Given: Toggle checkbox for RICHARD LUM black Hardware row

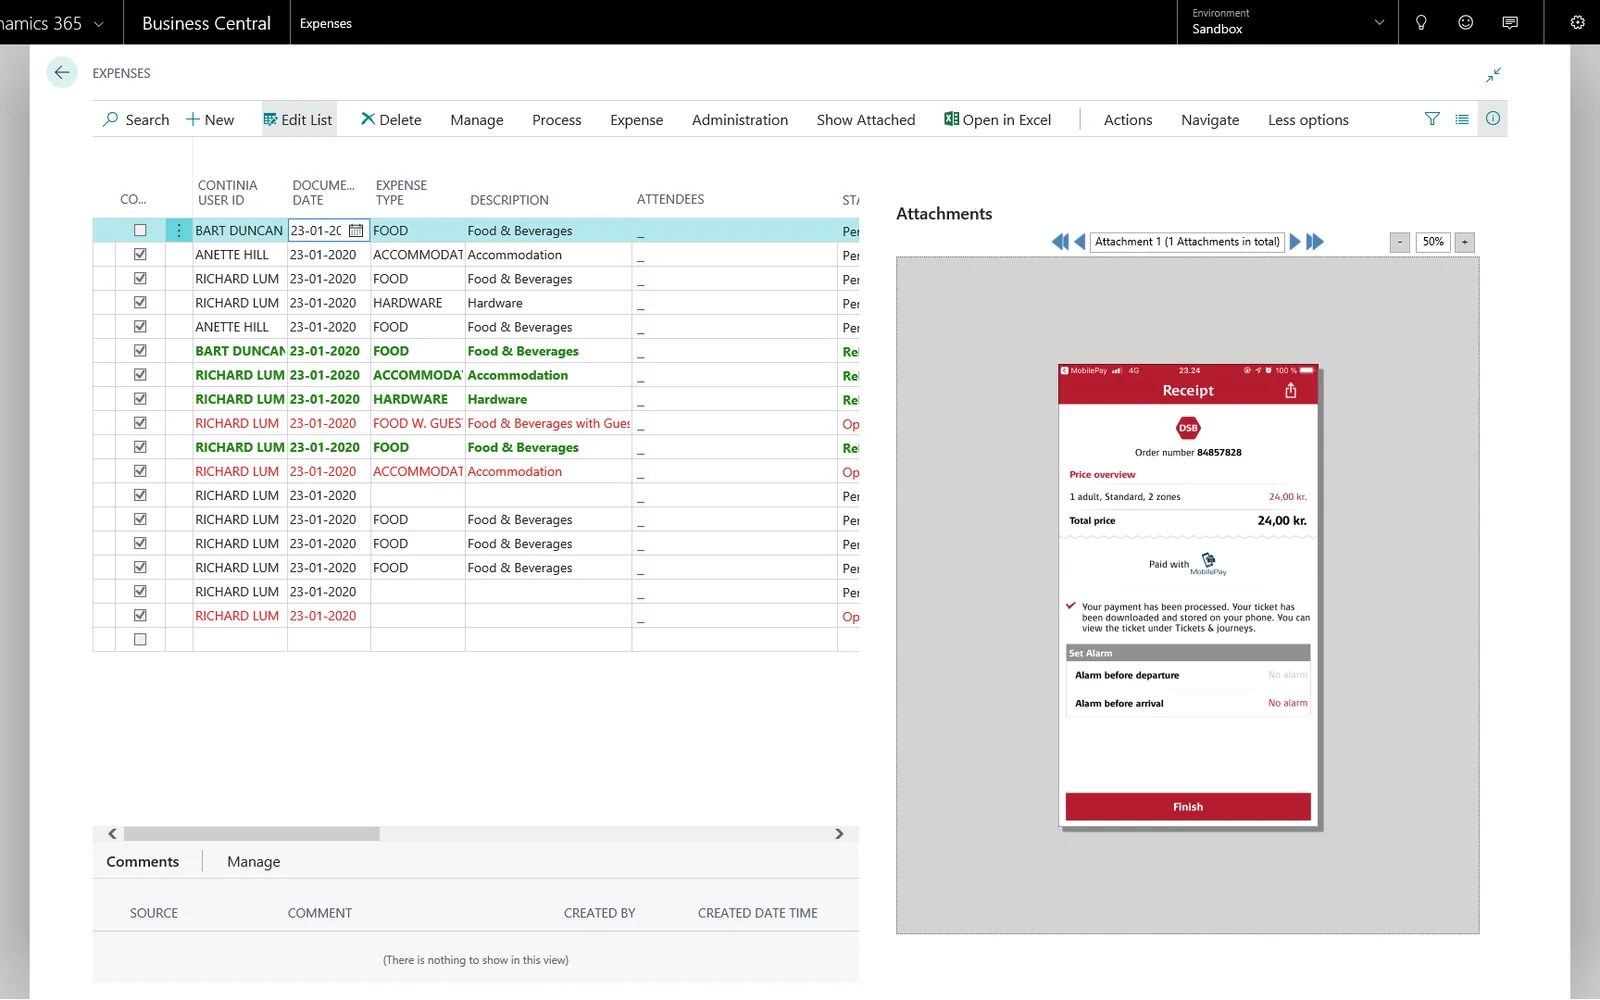Looking at the screenshot, I should pyautogui.click(x=140, y=303).
